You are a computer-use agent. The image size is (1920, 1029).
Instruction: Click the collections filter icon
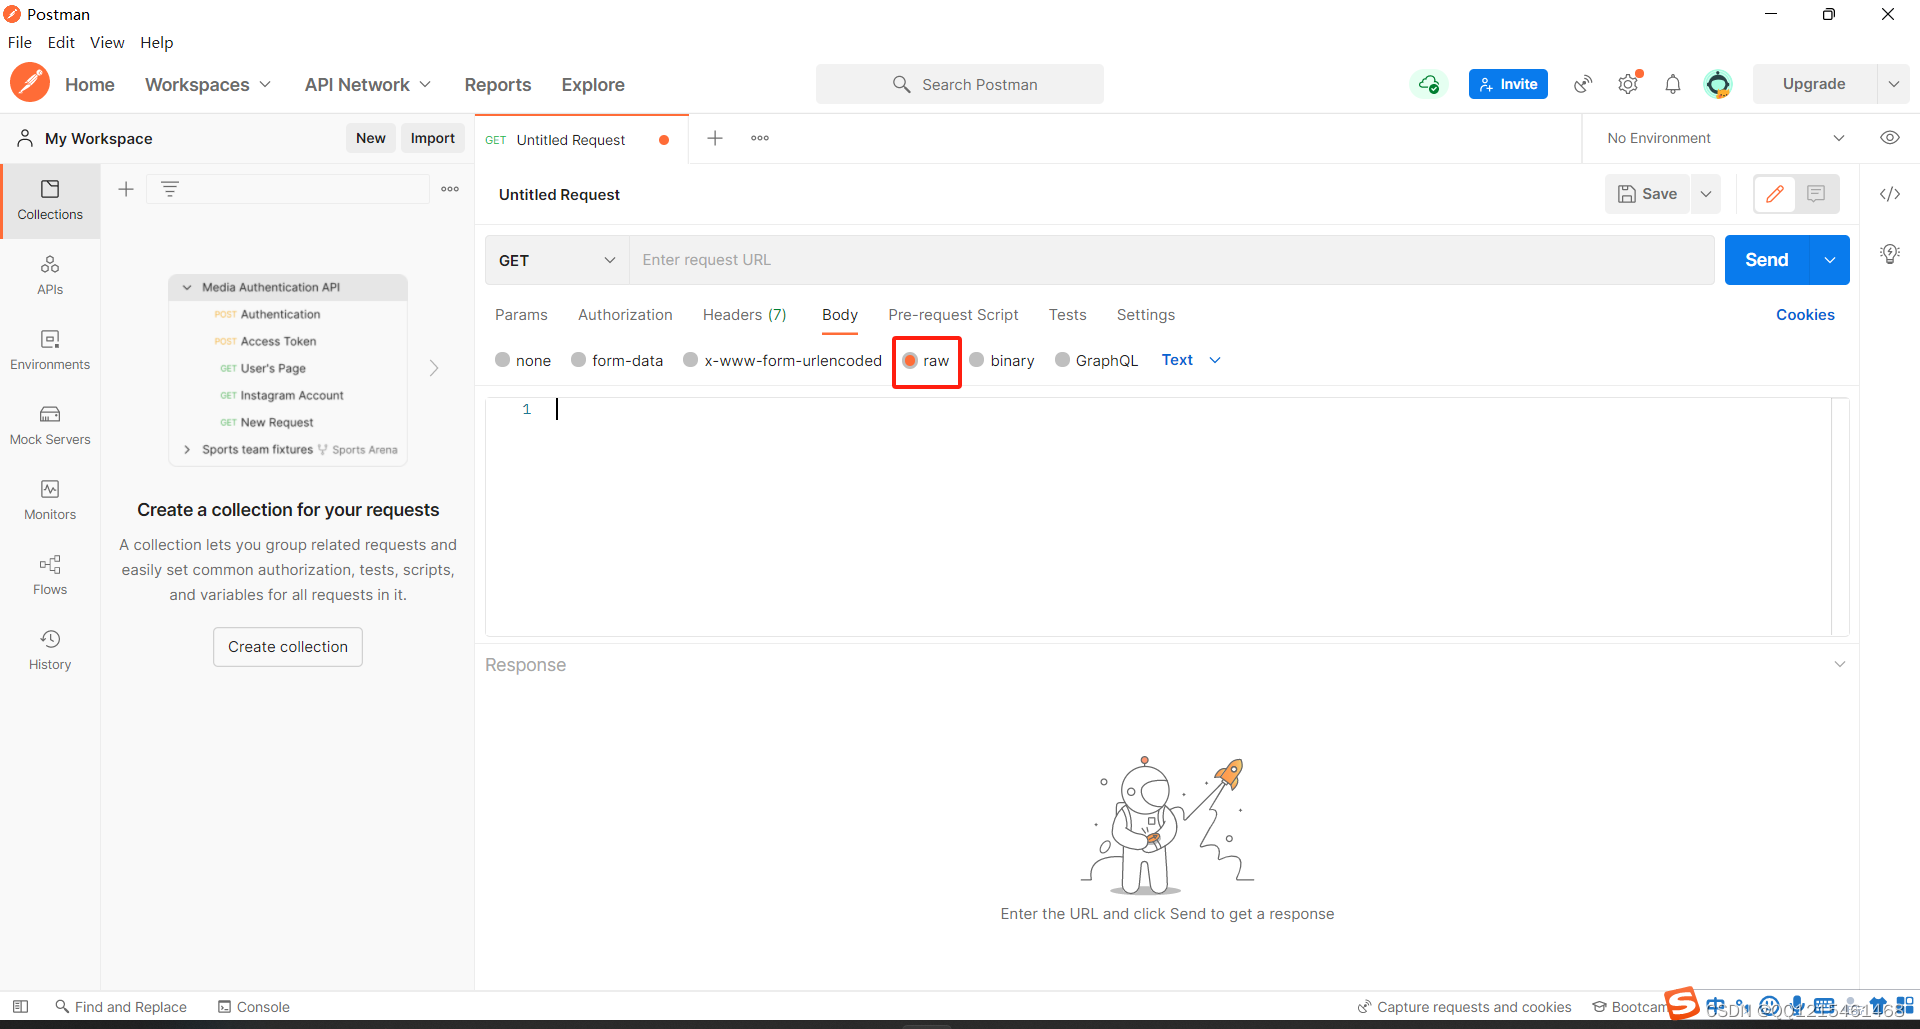tap(170, 189)
